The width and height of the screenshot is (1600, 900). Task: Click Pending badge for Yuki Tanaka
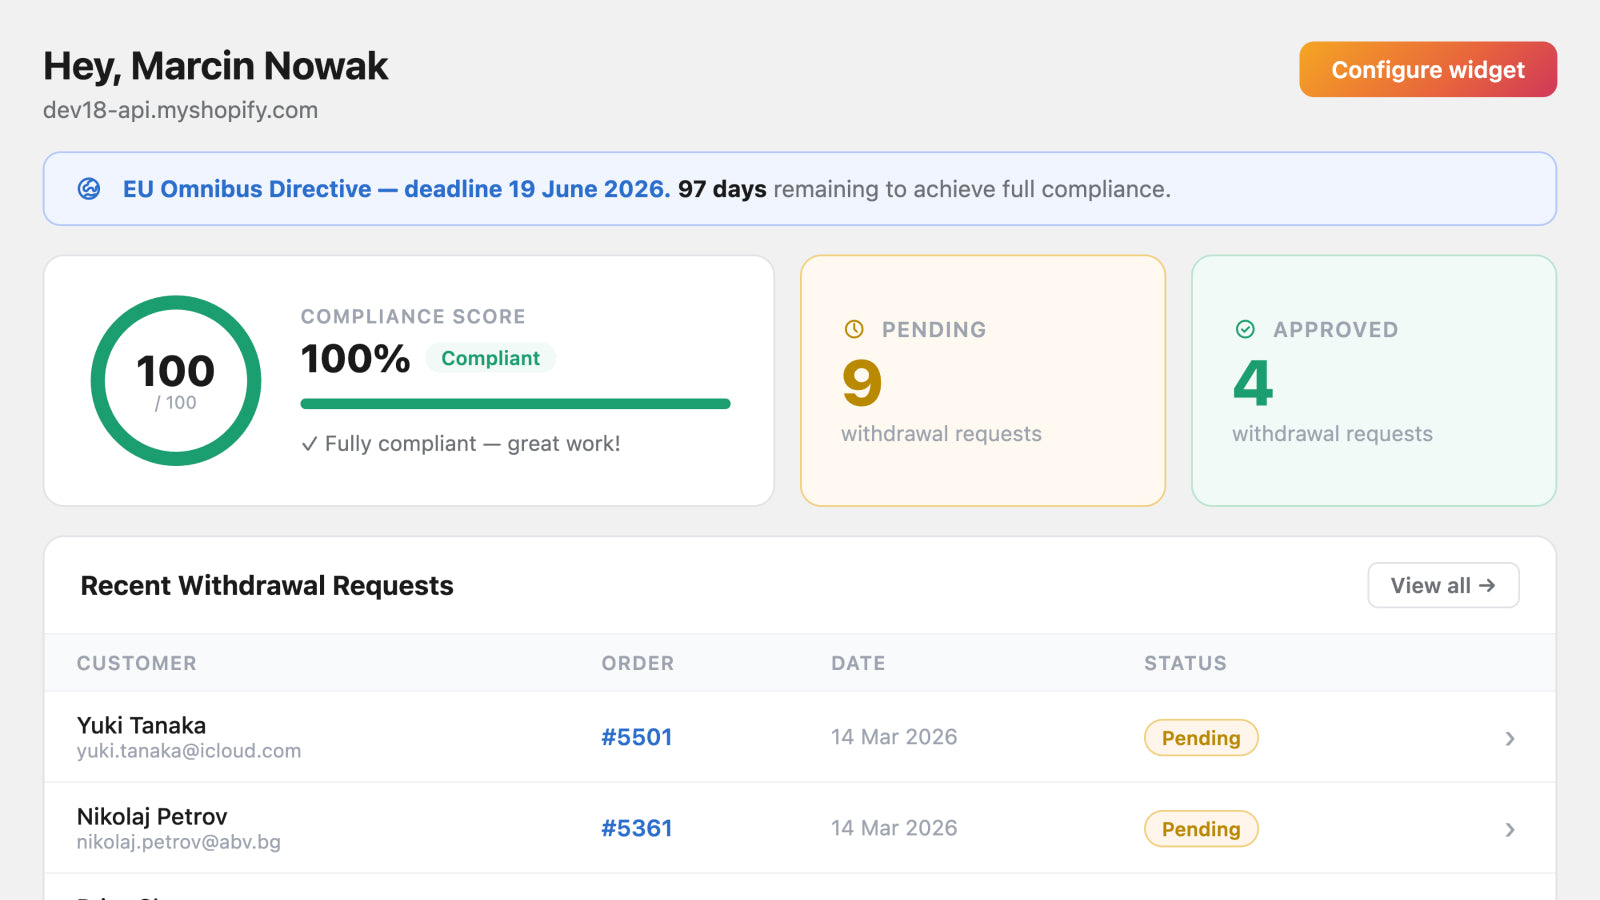coord(1201,738)
